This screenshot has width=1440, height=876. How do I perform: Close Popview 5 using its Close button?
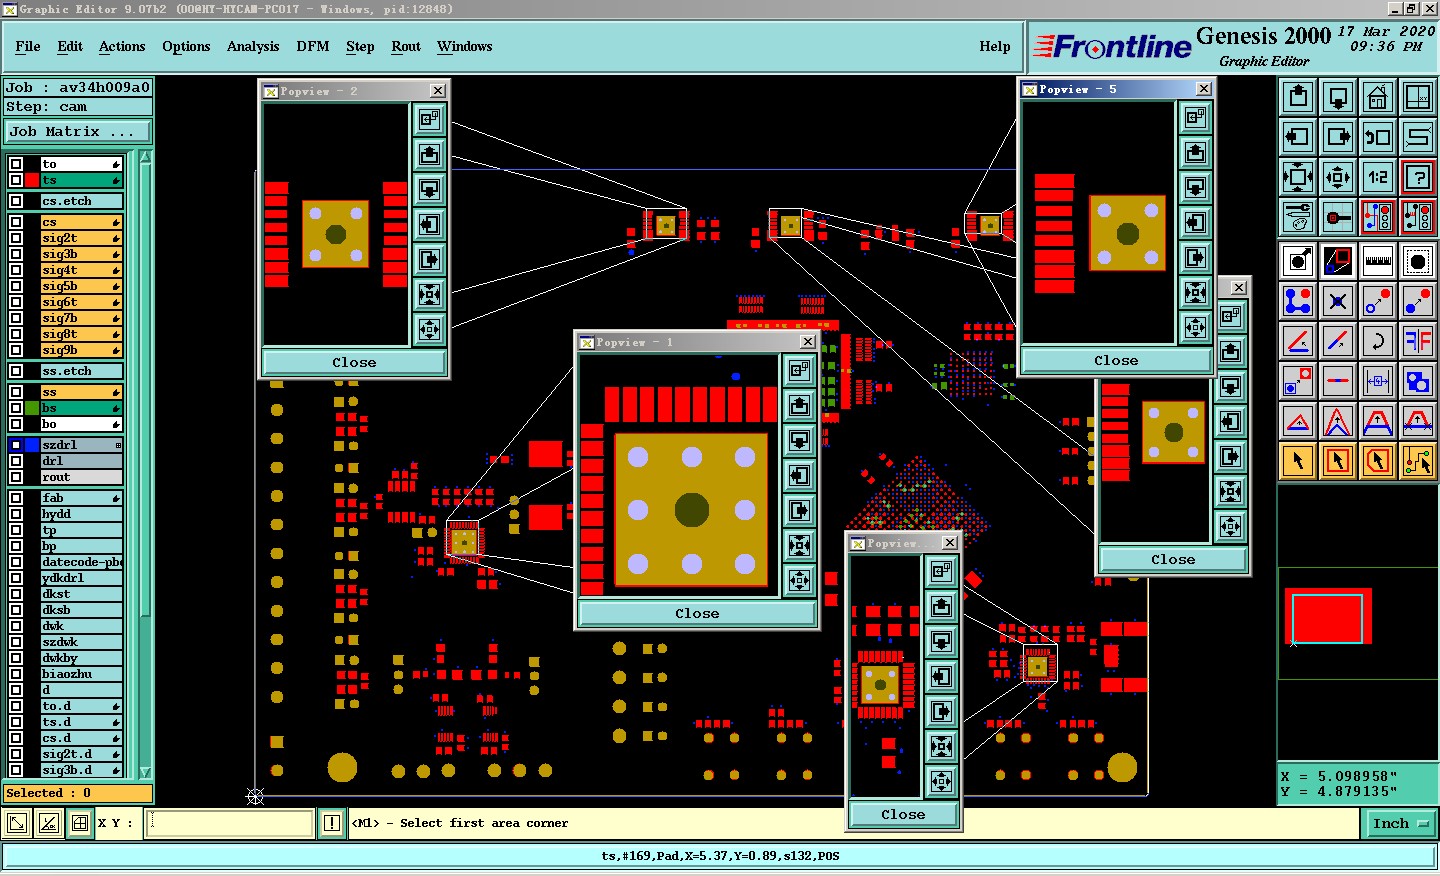pos(1116,360)
